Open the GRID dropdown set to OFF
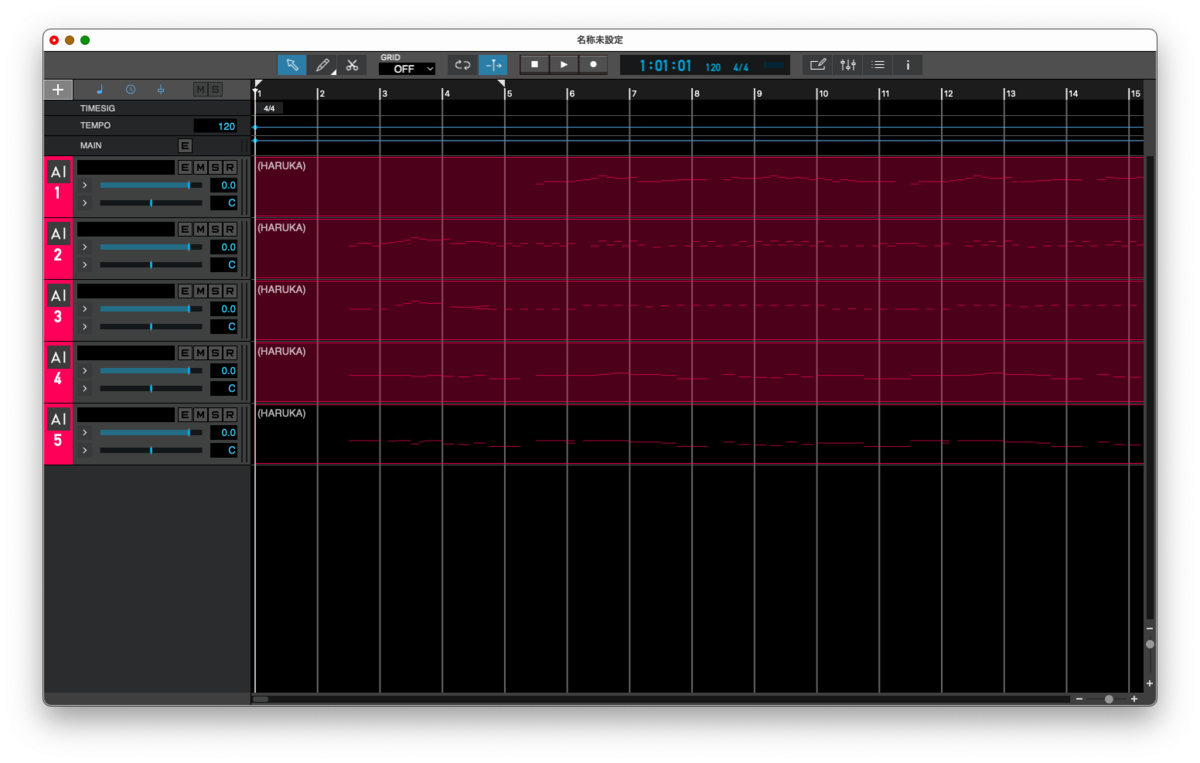Screen dimensions: 1200x763 (x=407, y=69)
